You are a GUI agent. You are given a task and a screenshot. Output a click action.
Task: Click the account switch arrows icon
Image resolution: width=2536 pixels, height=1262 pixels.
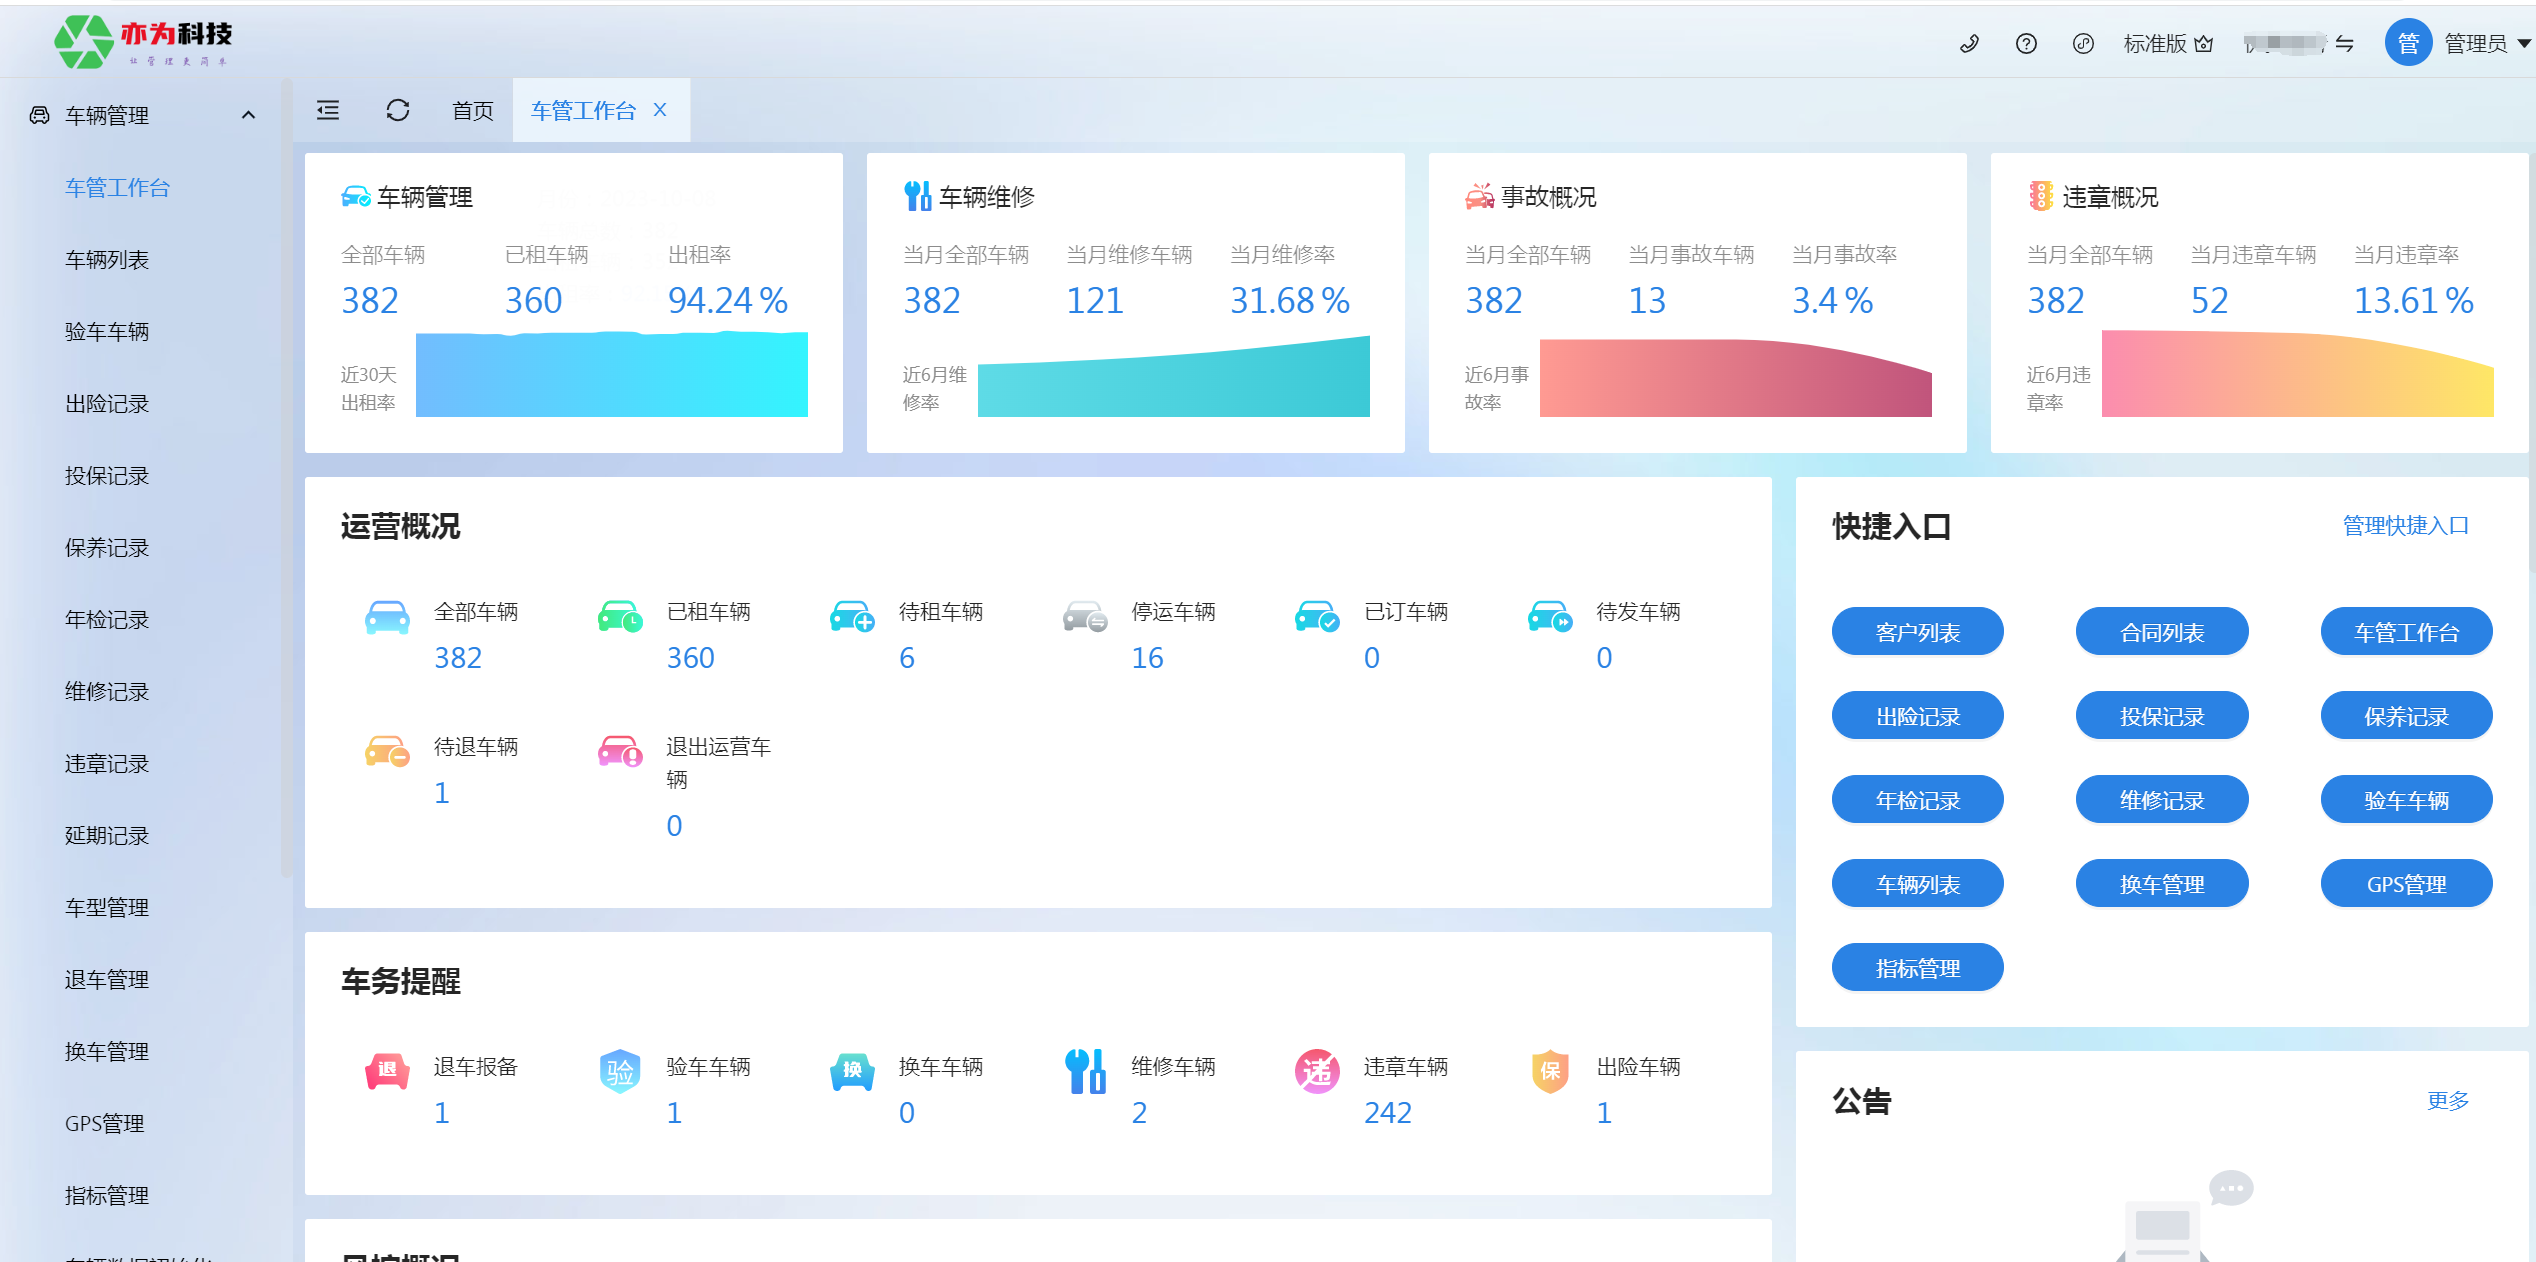(2344, 44)
